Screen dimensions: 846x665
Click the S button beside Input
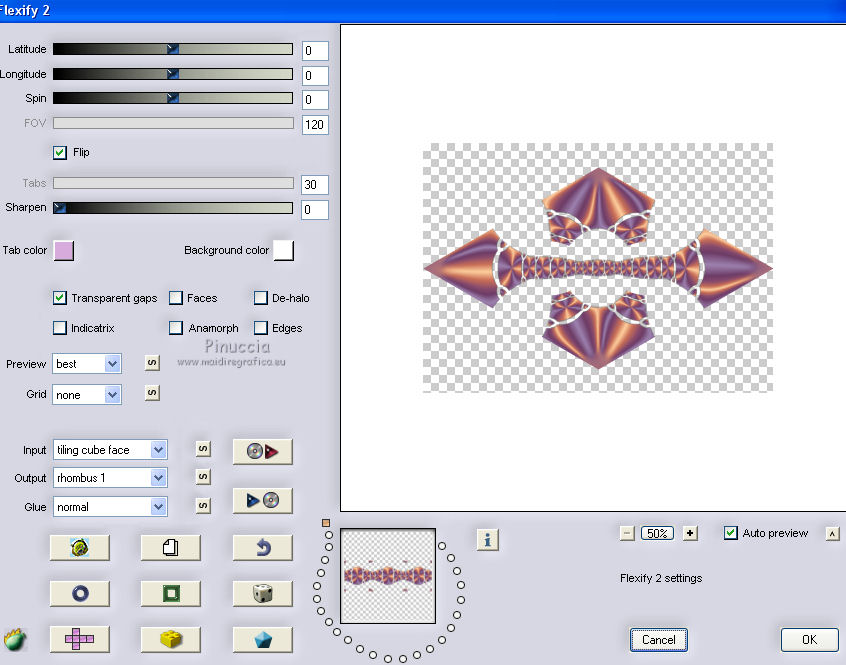pos(203,449)
